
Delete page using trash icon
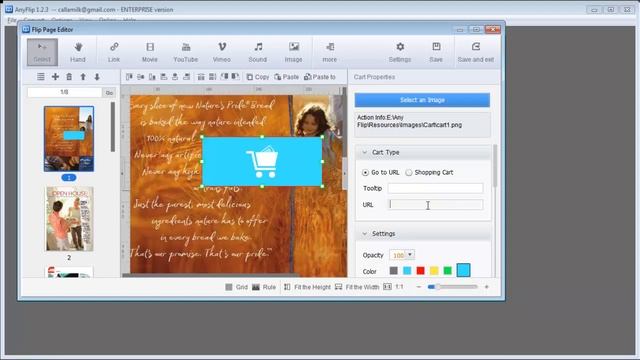69,77
